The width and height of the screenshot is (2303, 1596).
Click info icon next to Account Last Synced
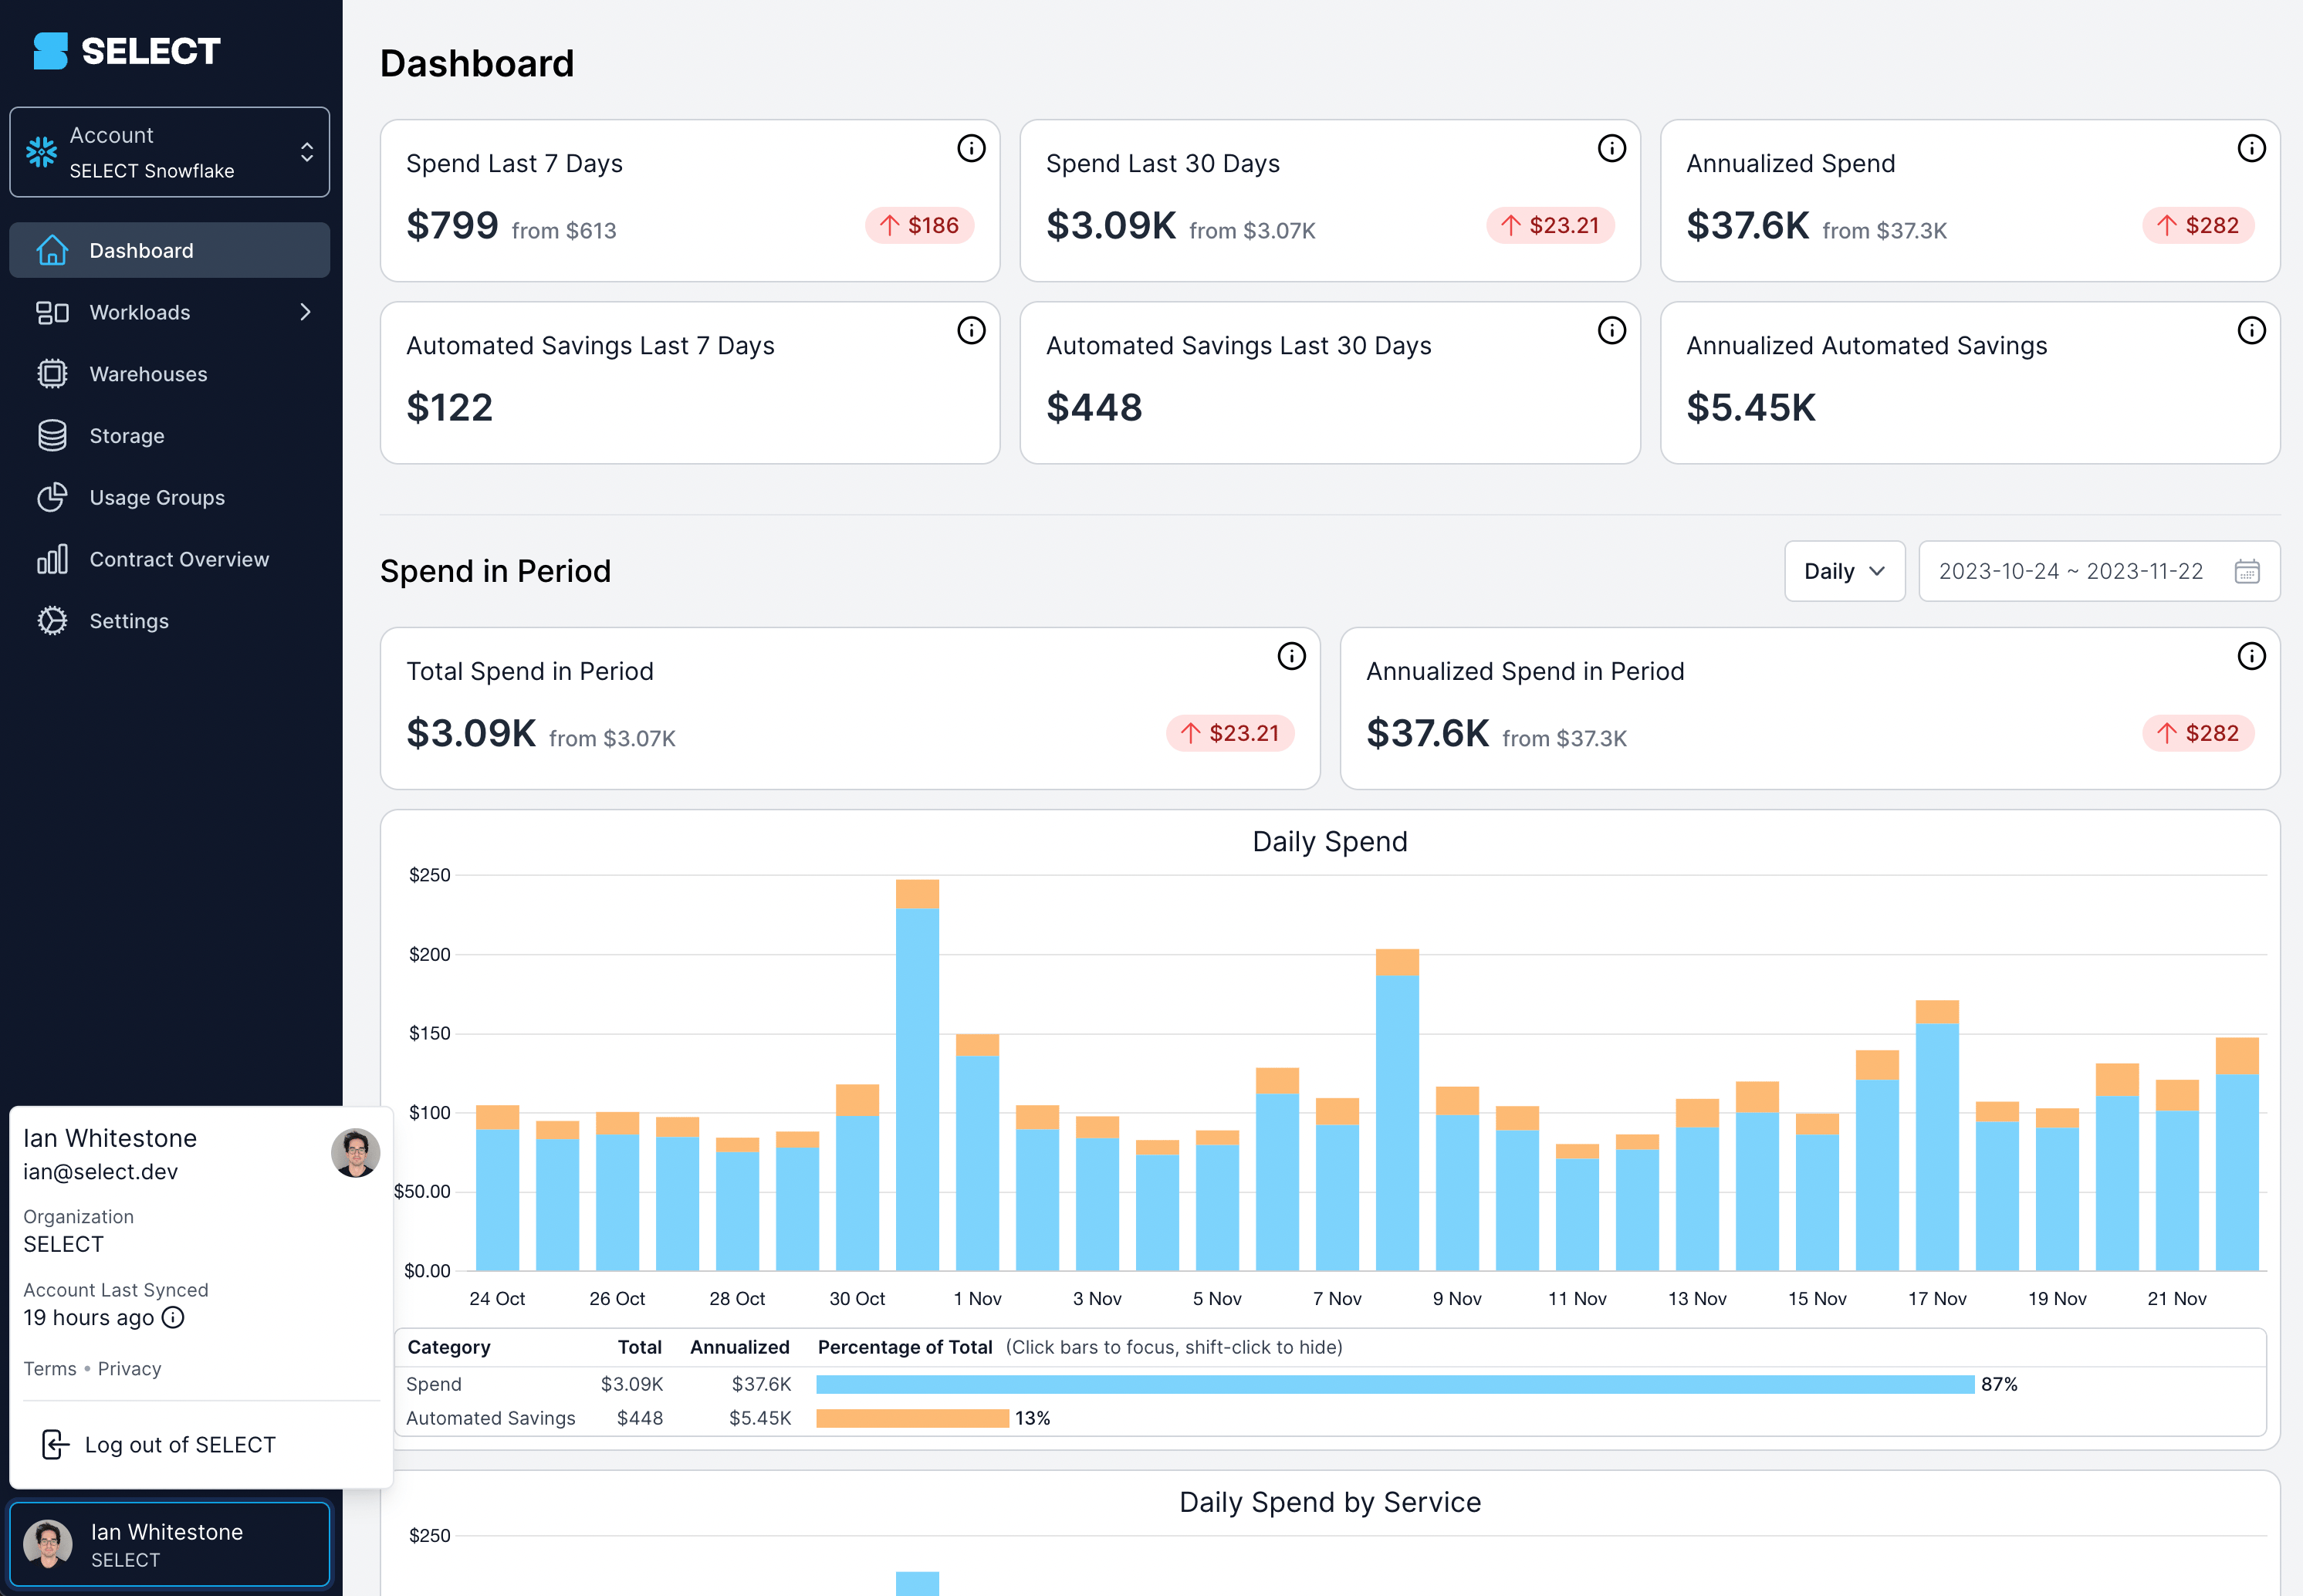(x=173, y=1317)
